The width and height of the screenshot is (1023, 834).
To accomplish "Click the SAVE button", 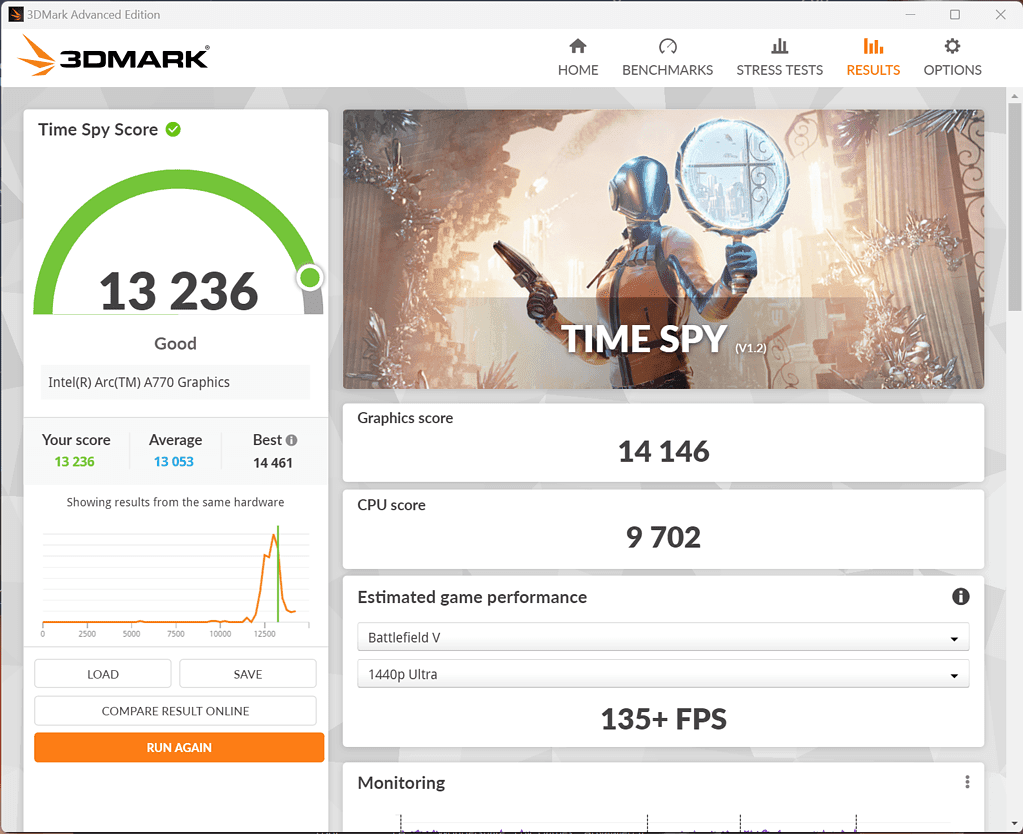I will [x=248, y=674].
